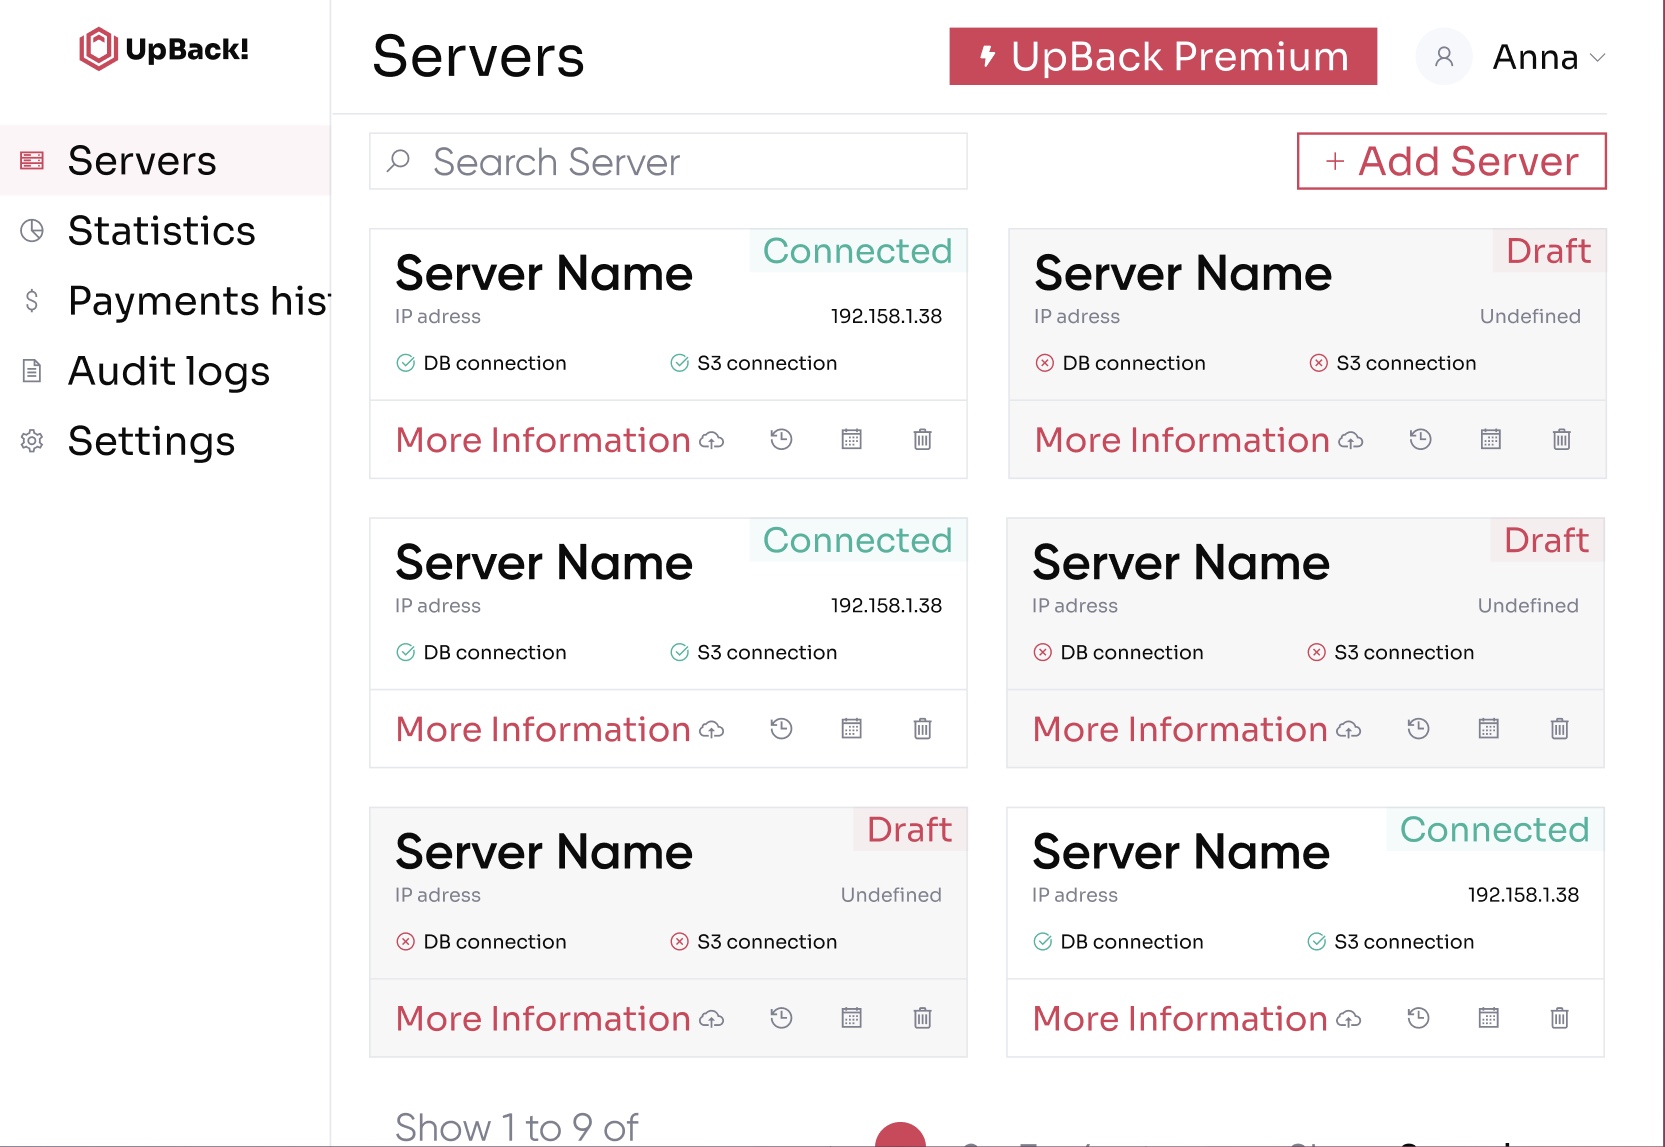
Task: Click the history clock icon on first server card
Action: pyautogui.click(x=781, y=439)
